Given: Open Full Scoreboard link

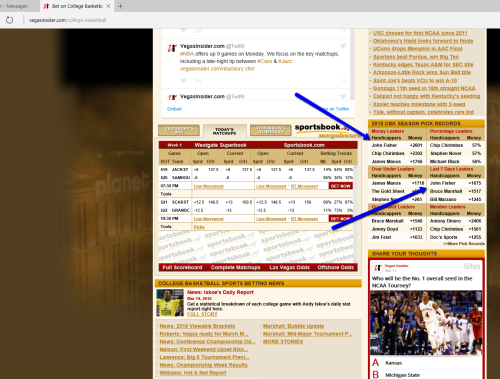Looking at the screenshot, I should [182, 267].
